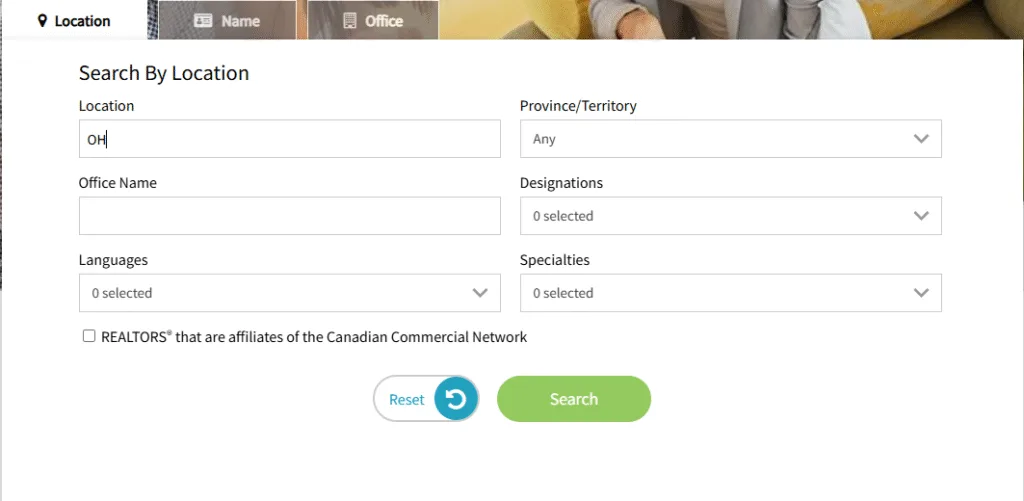
Task: Click the map pin icon on Location tab
Action: 42,20
